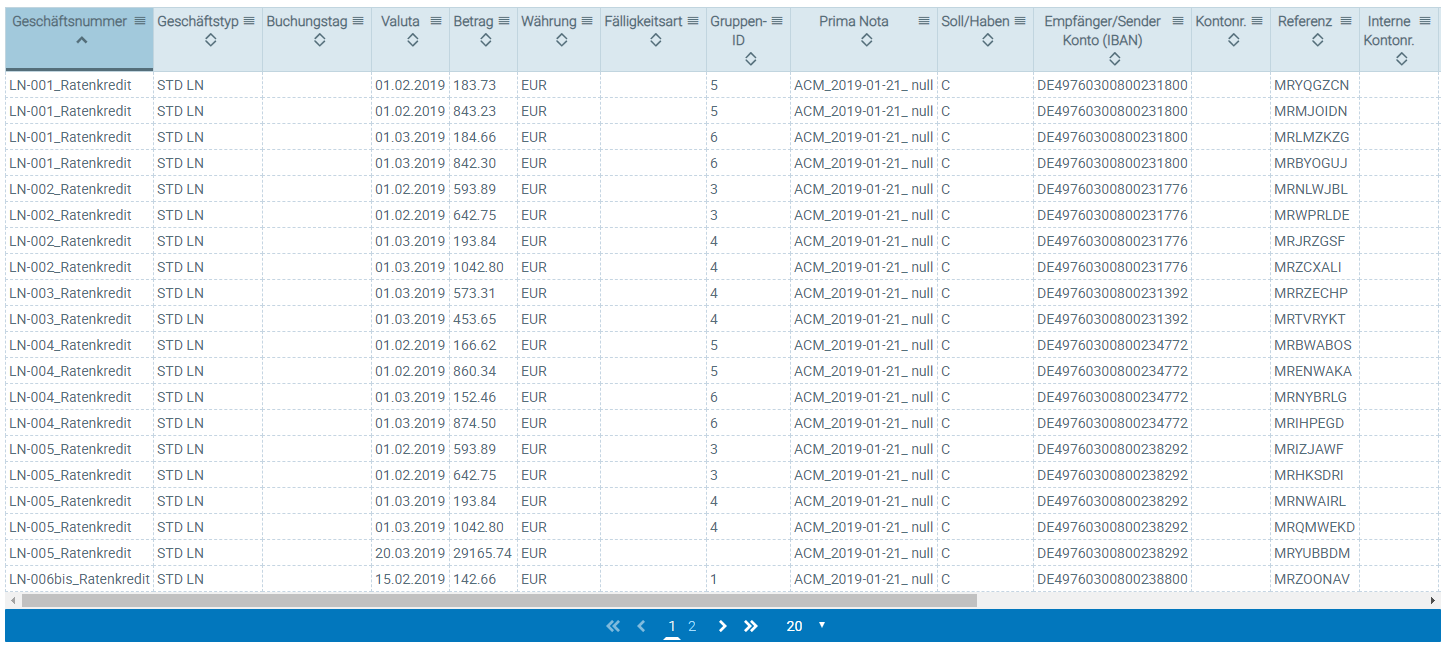Select the amount cell 874.50
Screen dimensions: 1443x648
click(x=482, y=423)
